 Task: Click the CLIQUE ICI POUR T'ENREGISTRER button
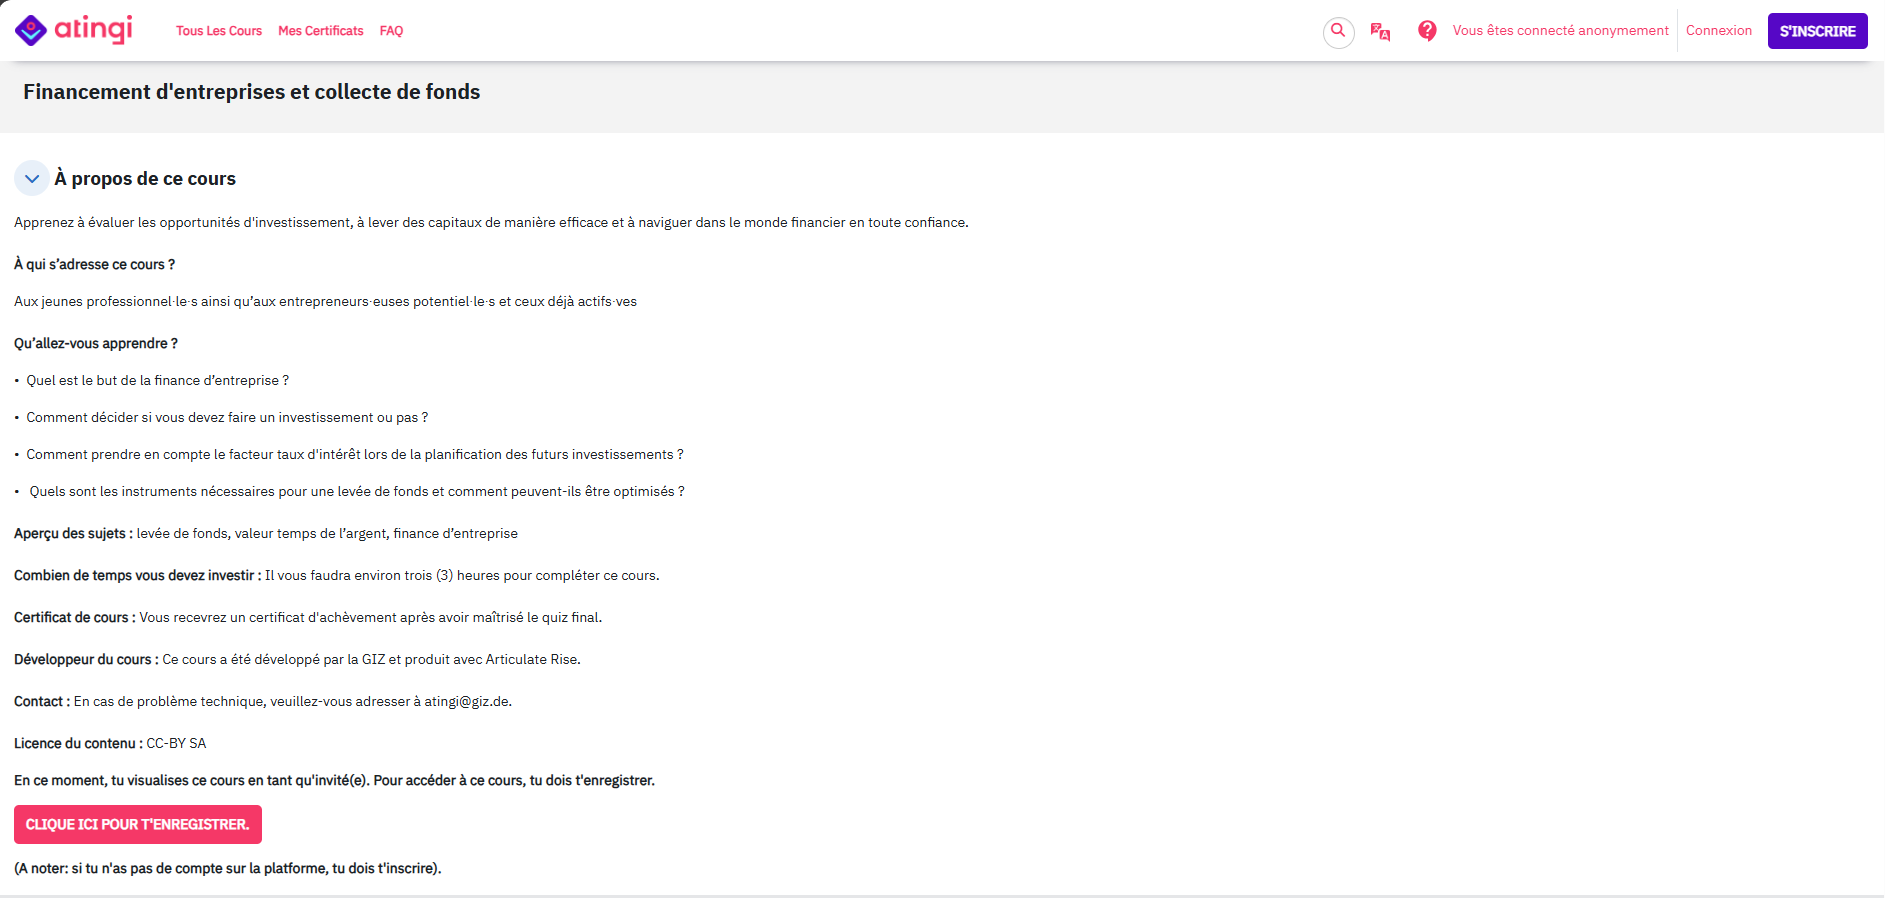[x=138, y=824]
